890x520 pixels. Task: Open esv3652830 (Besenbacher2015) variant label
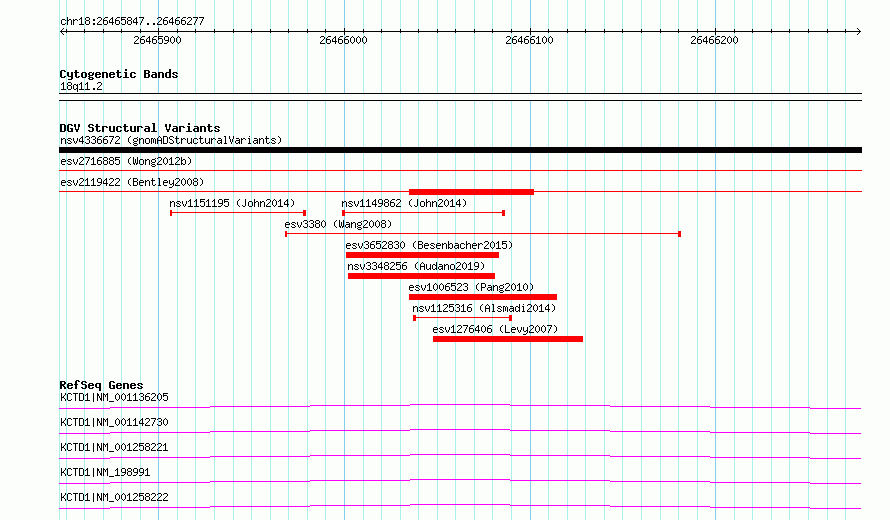click(429, 245)
